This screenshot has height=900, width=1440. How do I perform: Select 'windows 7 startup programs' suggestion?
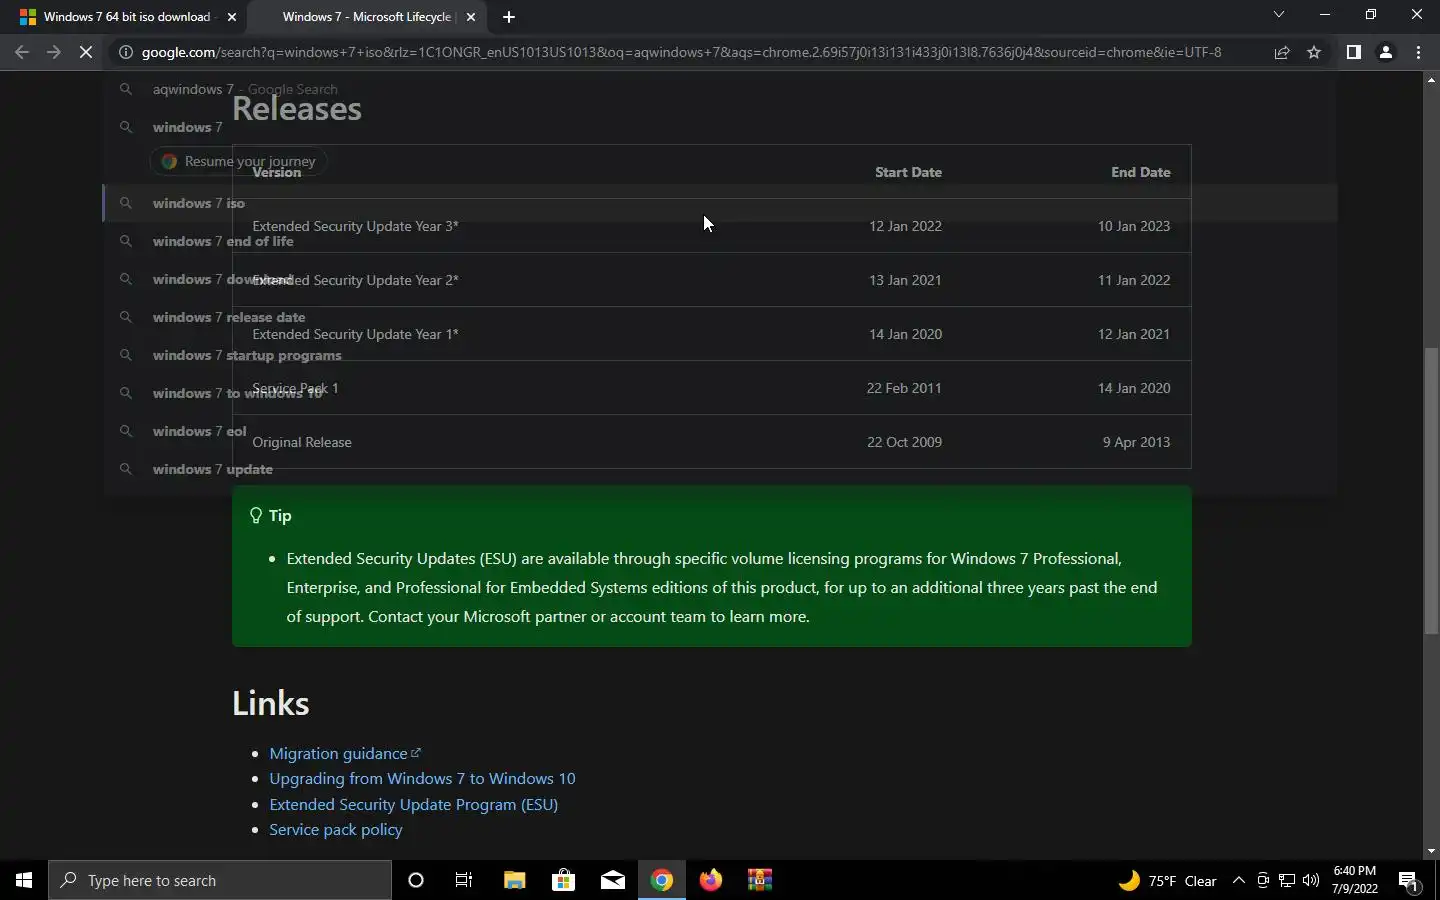(720, 355)
